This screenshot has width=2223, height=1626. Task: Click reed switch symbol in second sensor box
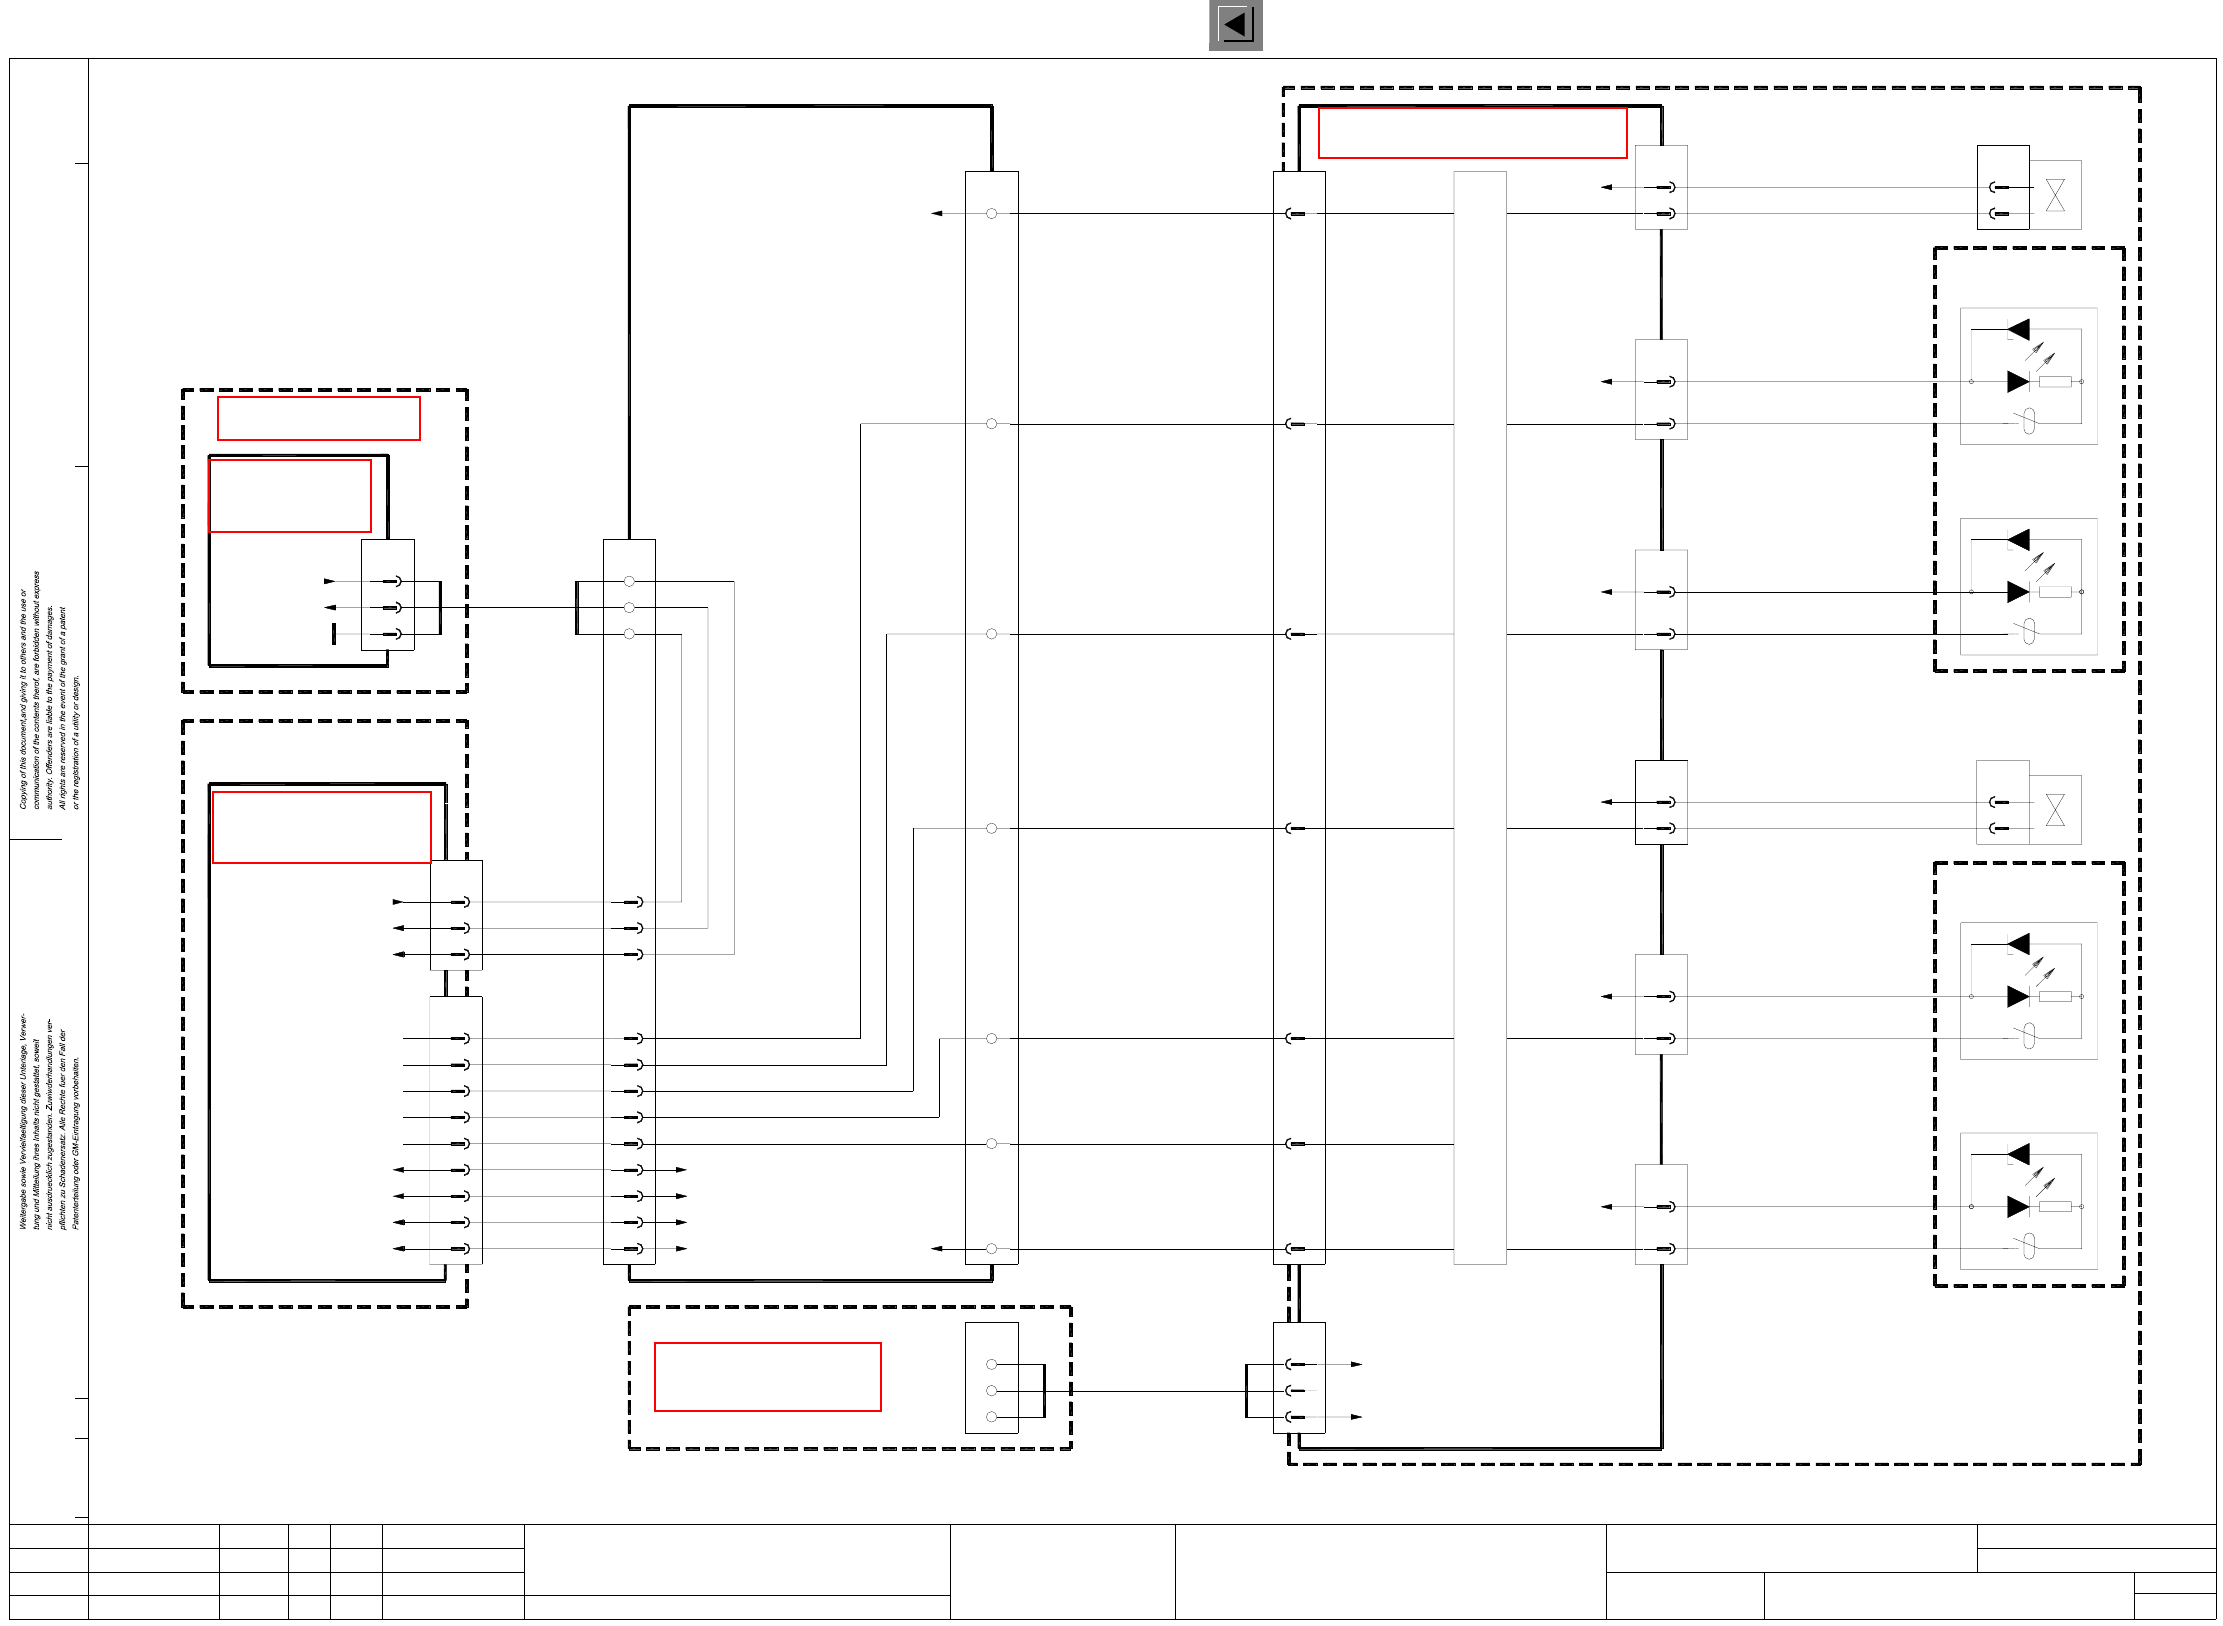(x=2029, y=632)
